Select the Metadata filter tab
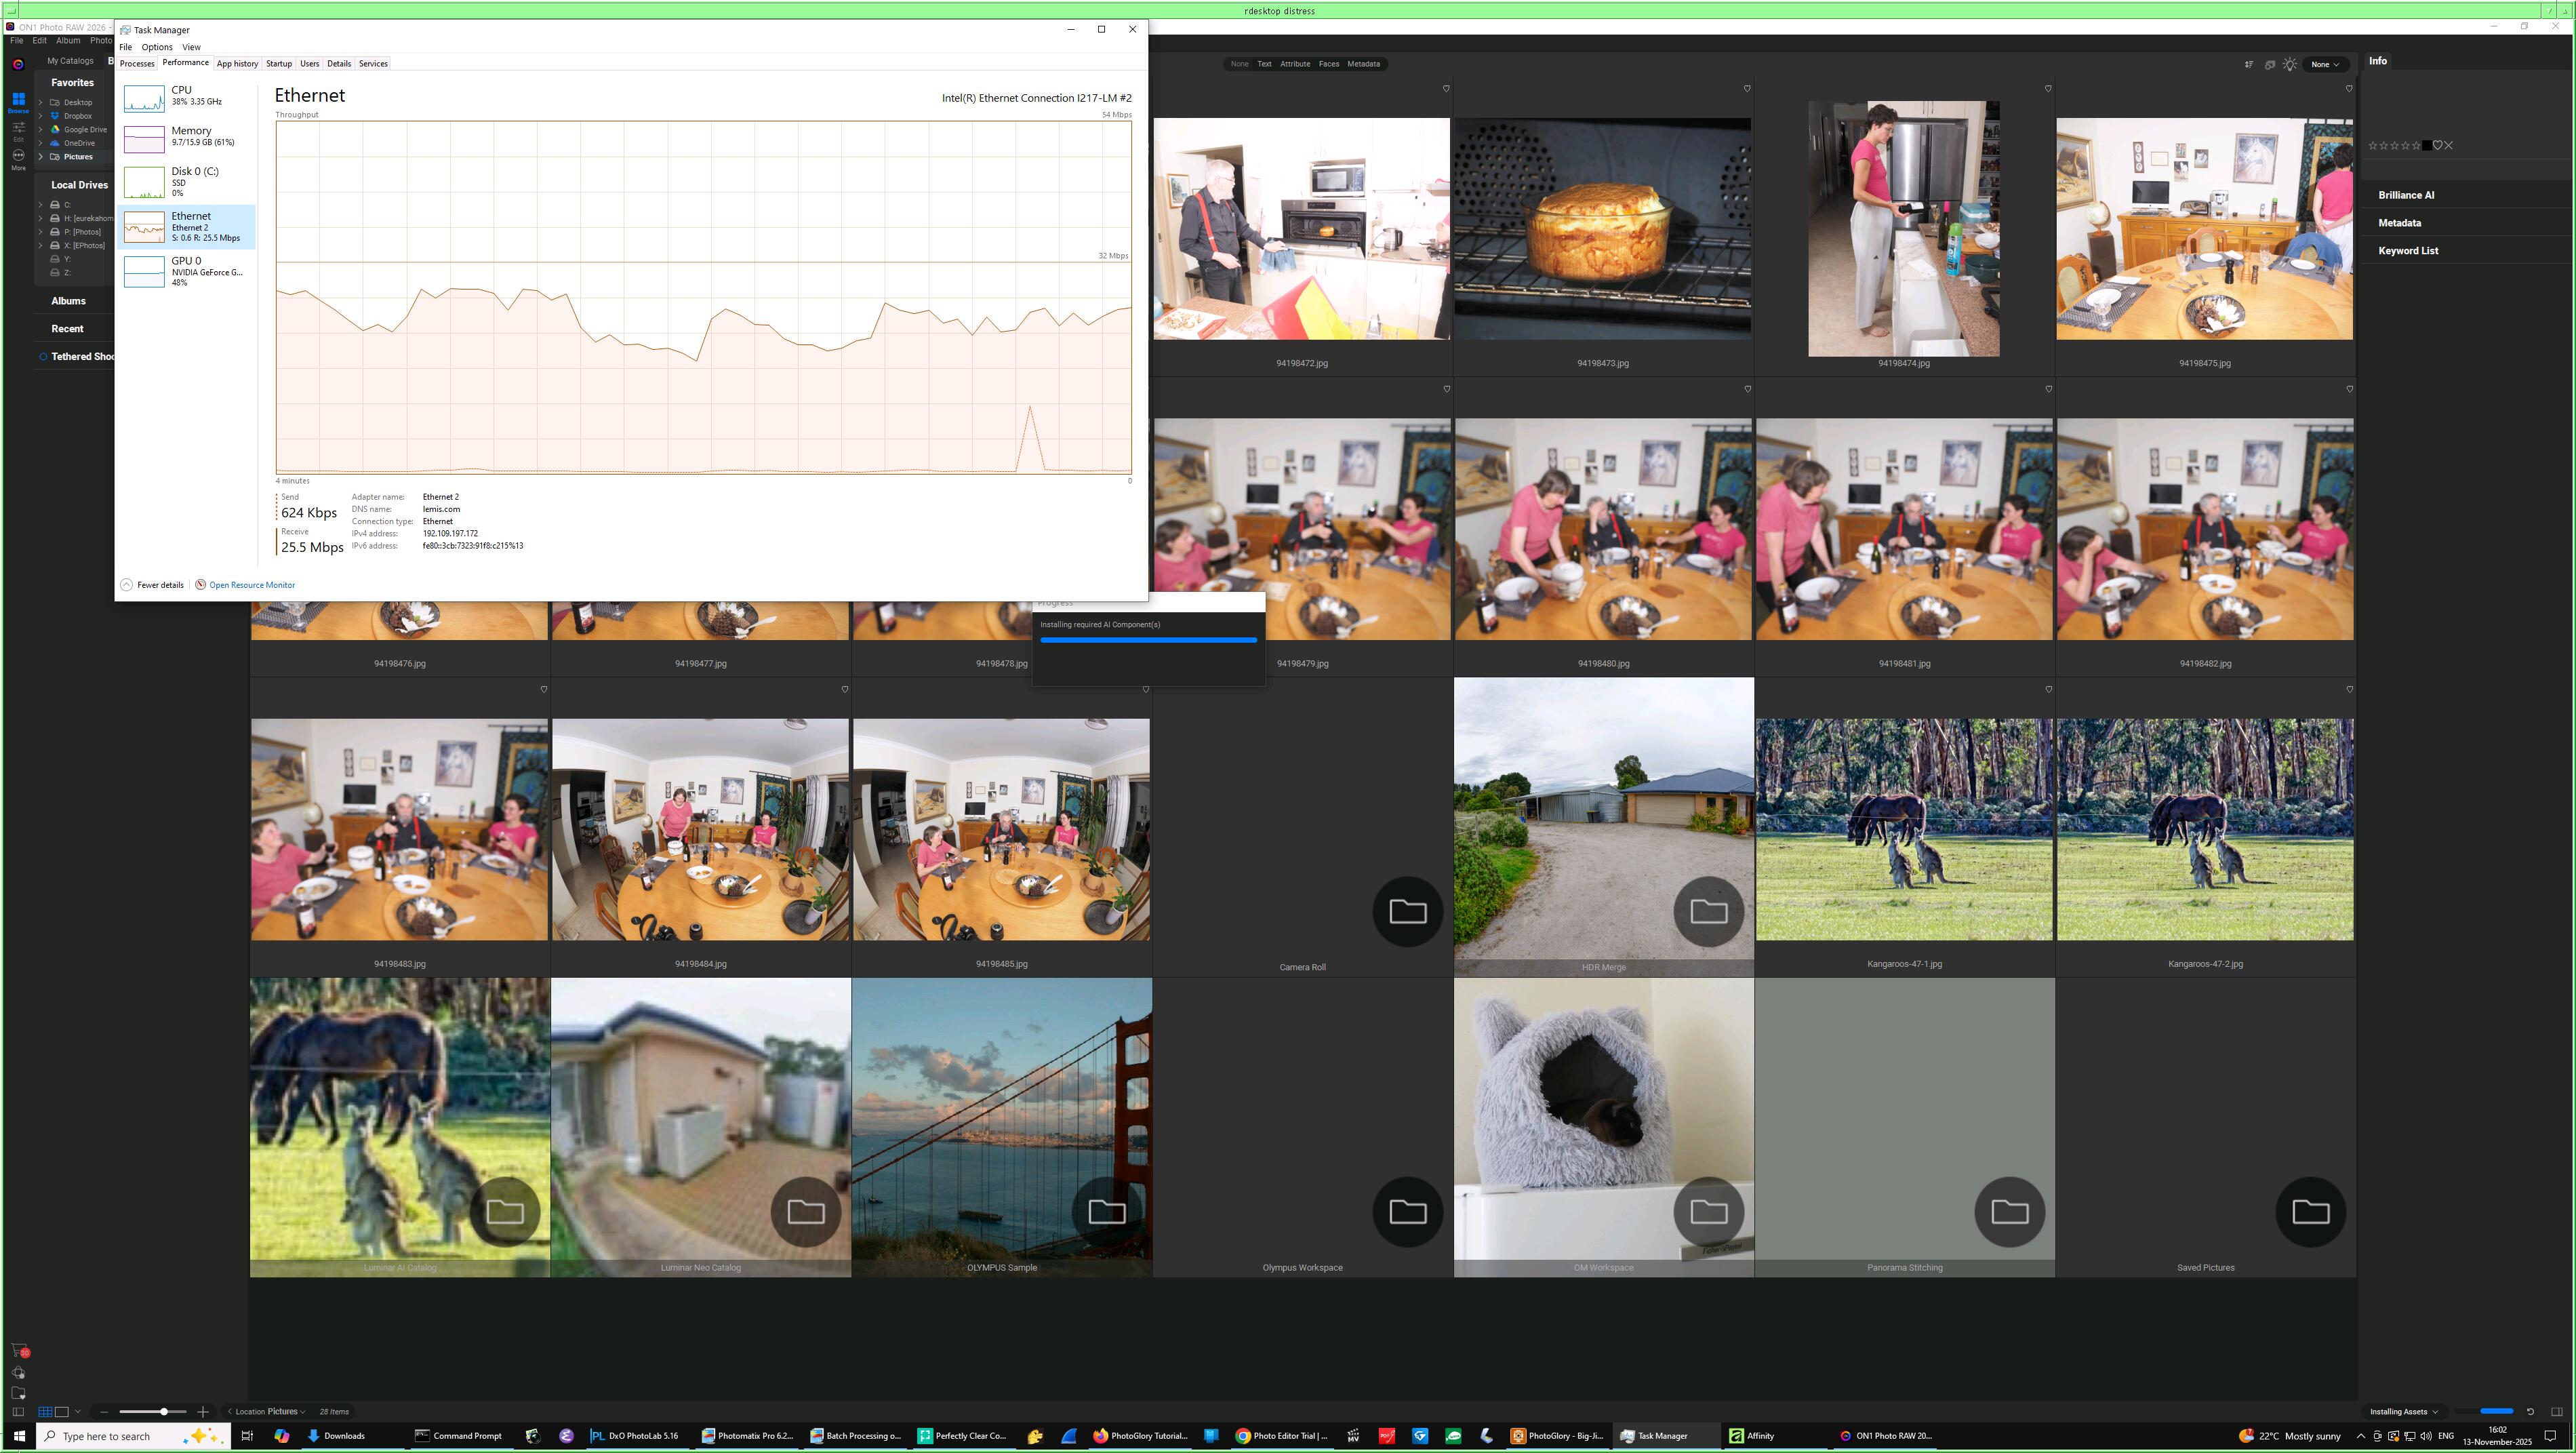Screen dimensions: 2576x1453 (x=1363, y=64)
